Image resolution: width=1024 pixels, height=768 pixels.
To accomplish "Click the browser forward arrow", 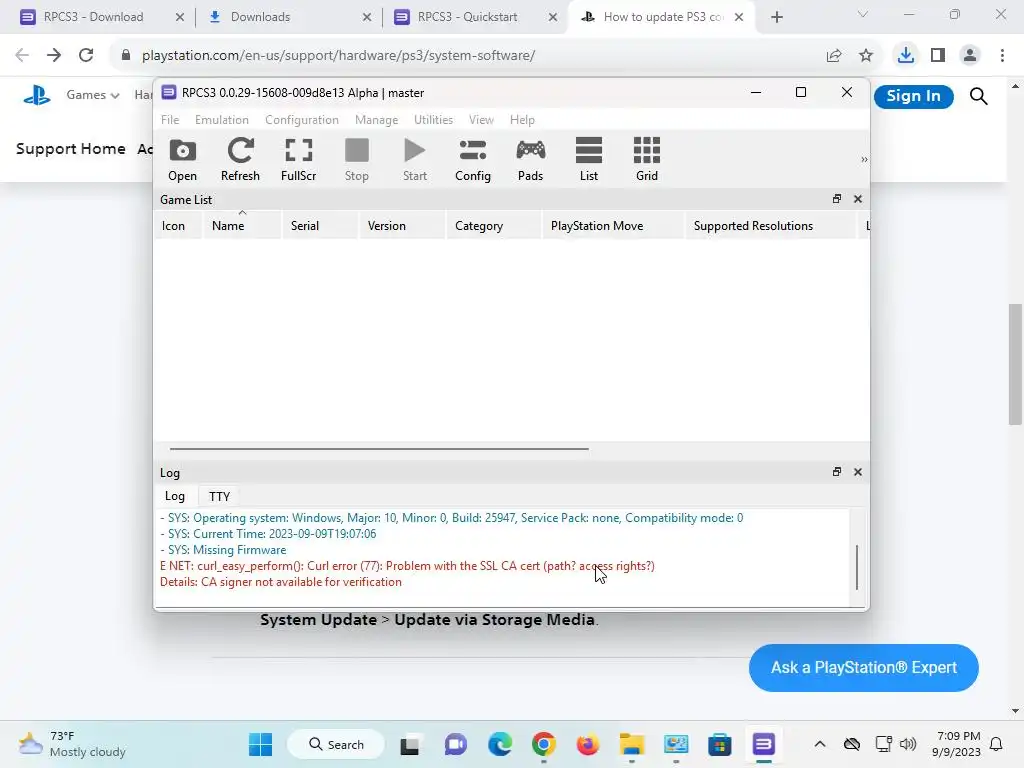I will 54,55.
